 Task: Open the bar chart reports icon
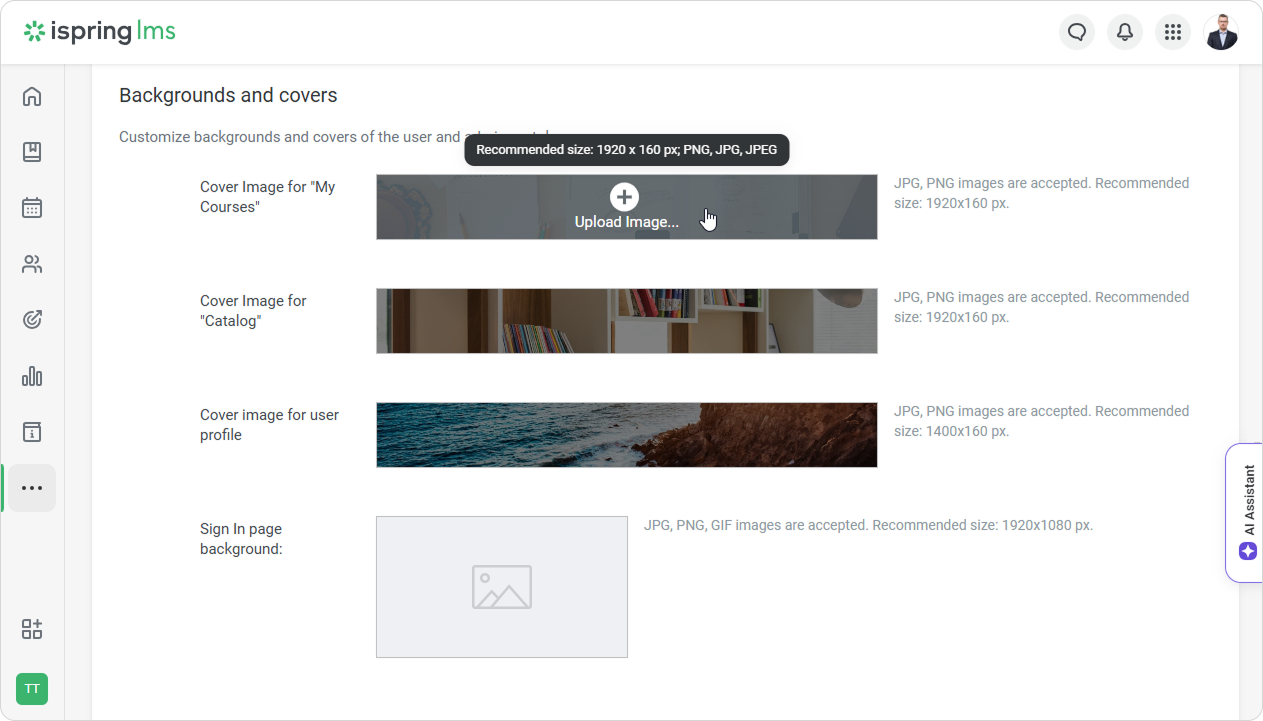32,376
